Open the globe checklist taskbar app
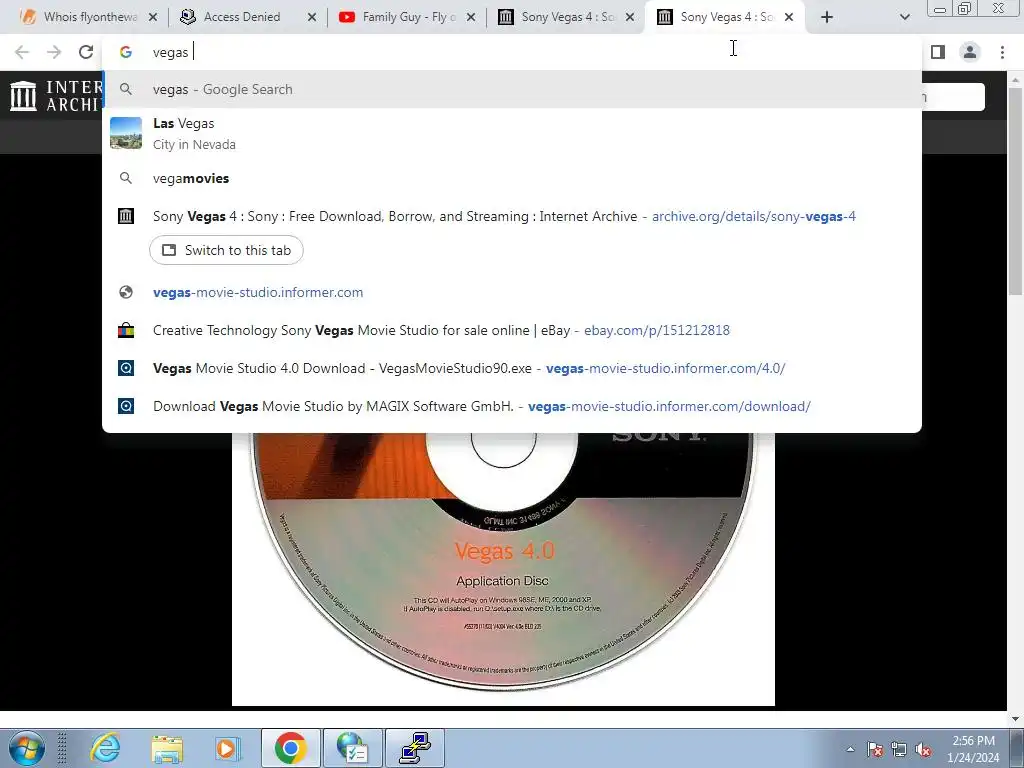 [353, 748]
